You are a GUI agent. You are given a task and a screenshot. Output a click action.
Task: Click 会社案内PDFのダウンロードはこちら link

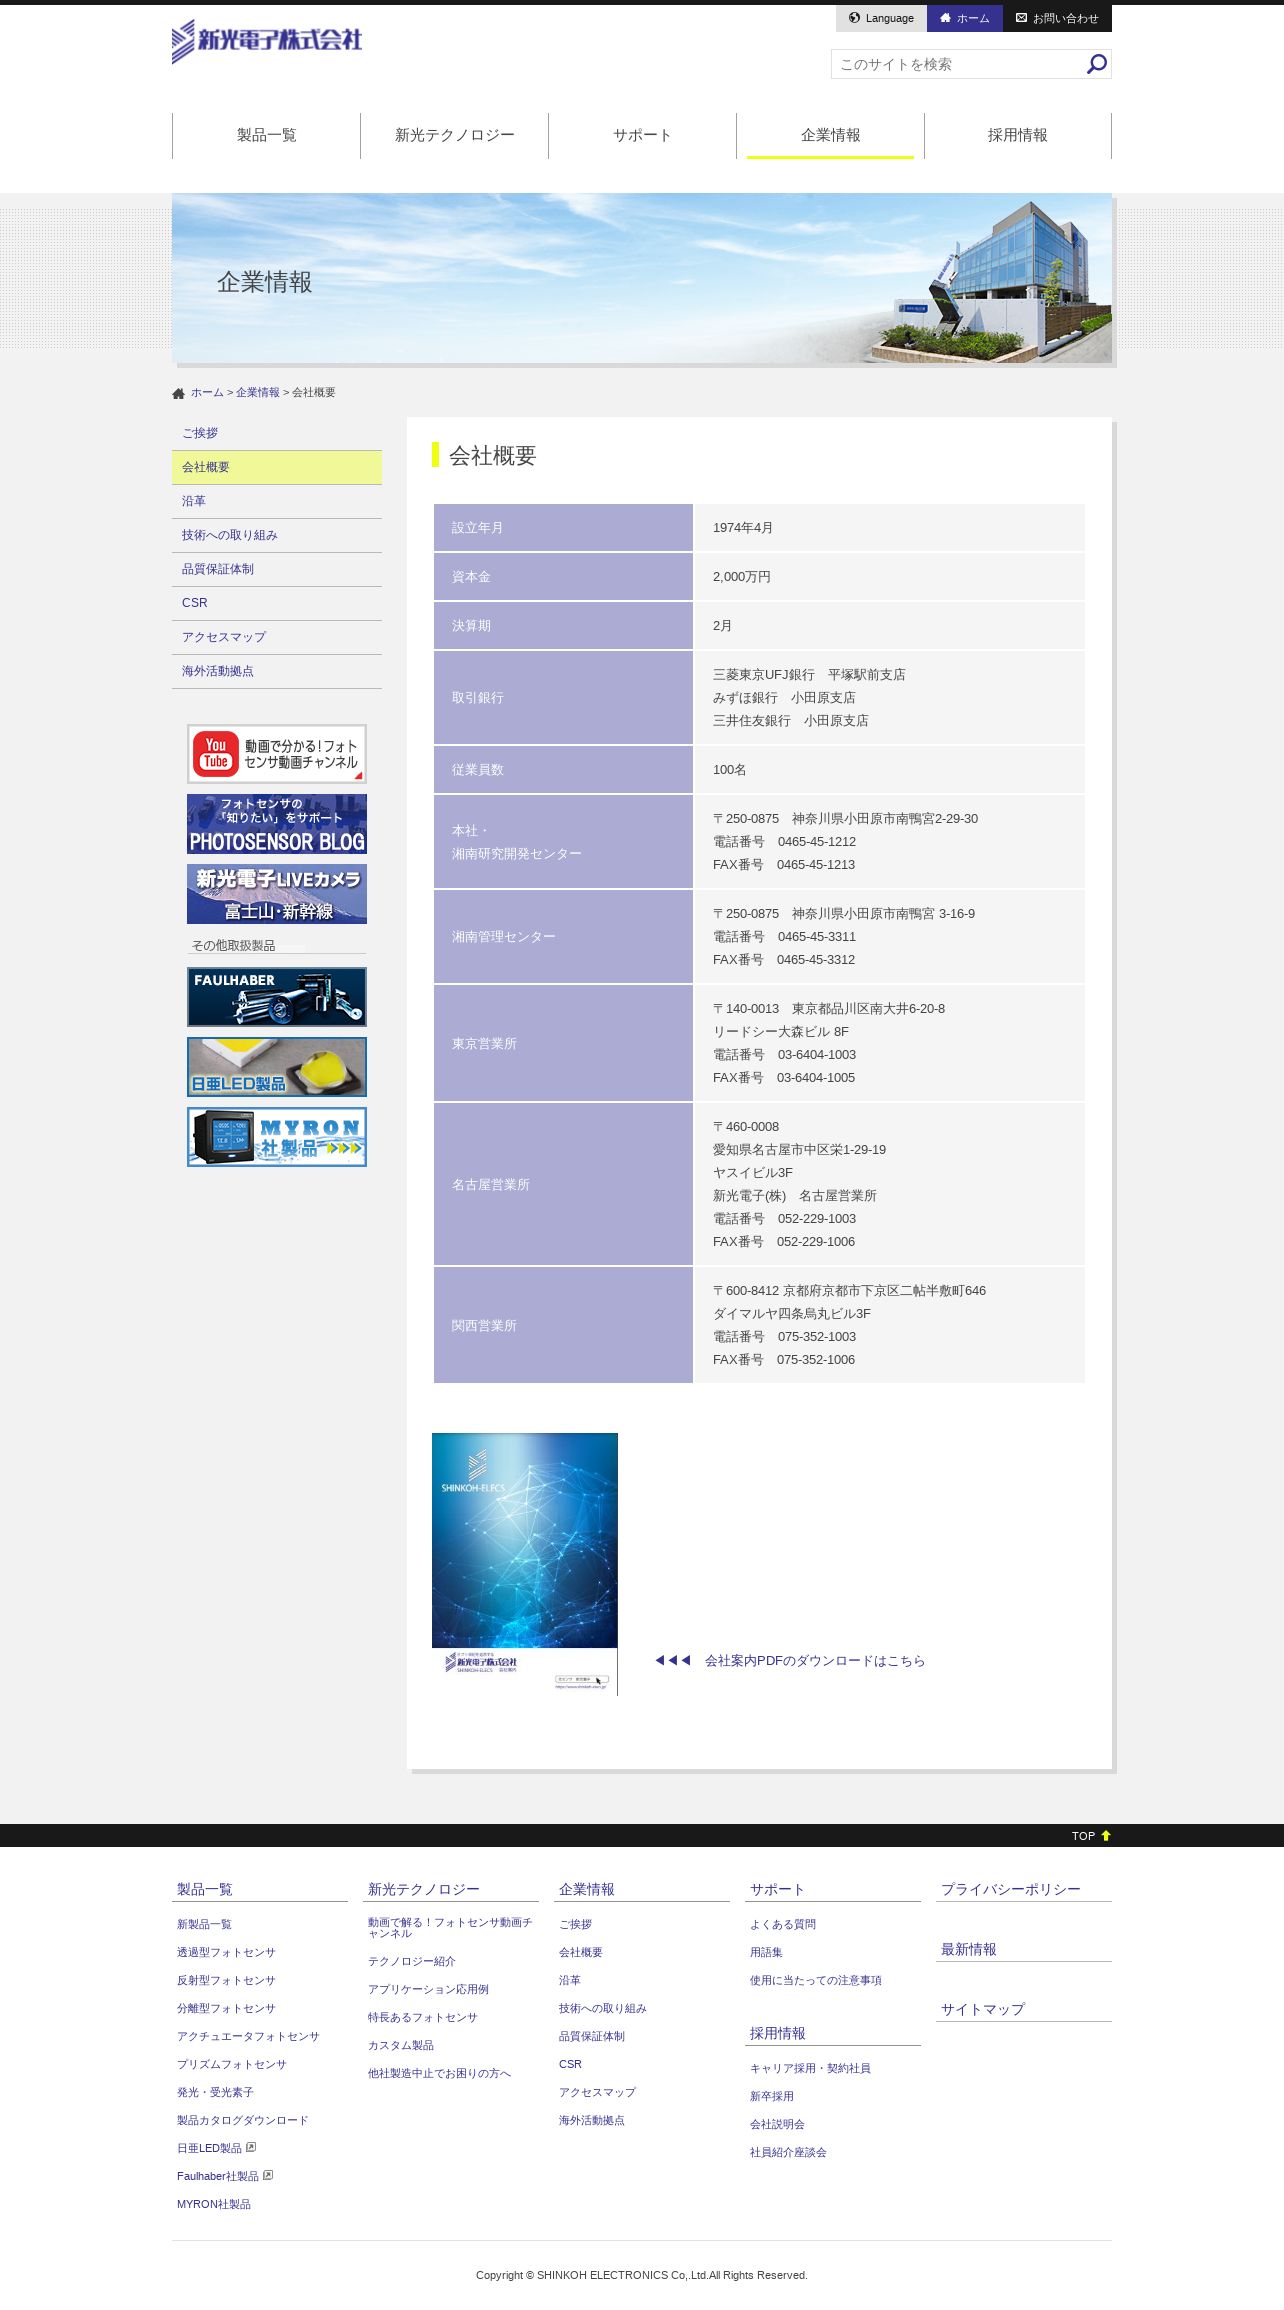(x=815, y=1661)
